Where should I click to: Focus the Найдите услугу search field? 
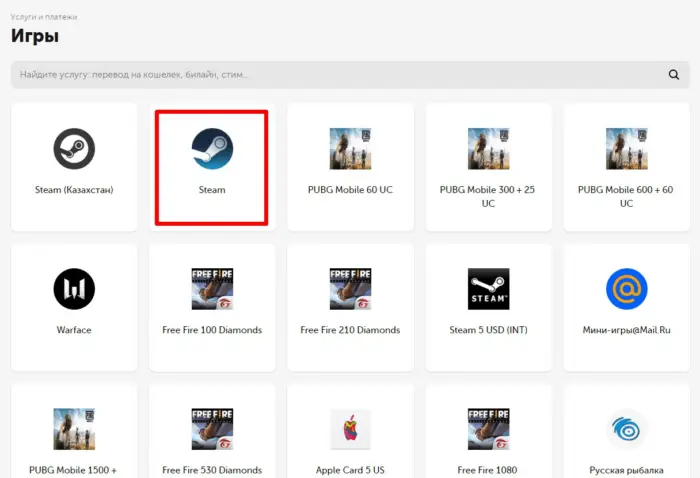click(350, 75)
